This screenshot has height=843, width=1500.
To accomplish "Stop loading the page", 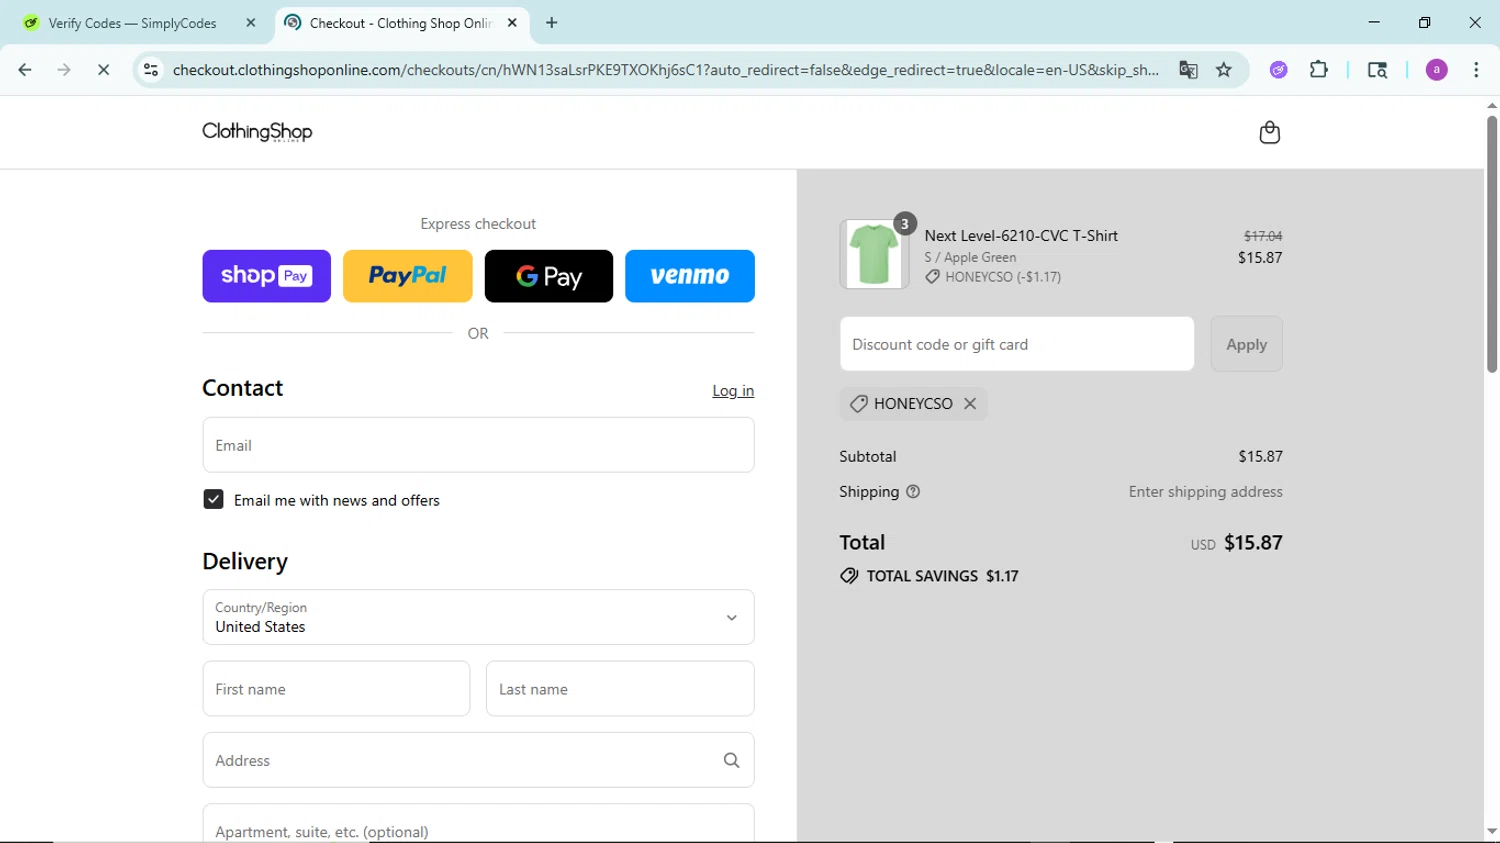I will tap(103, 70).
